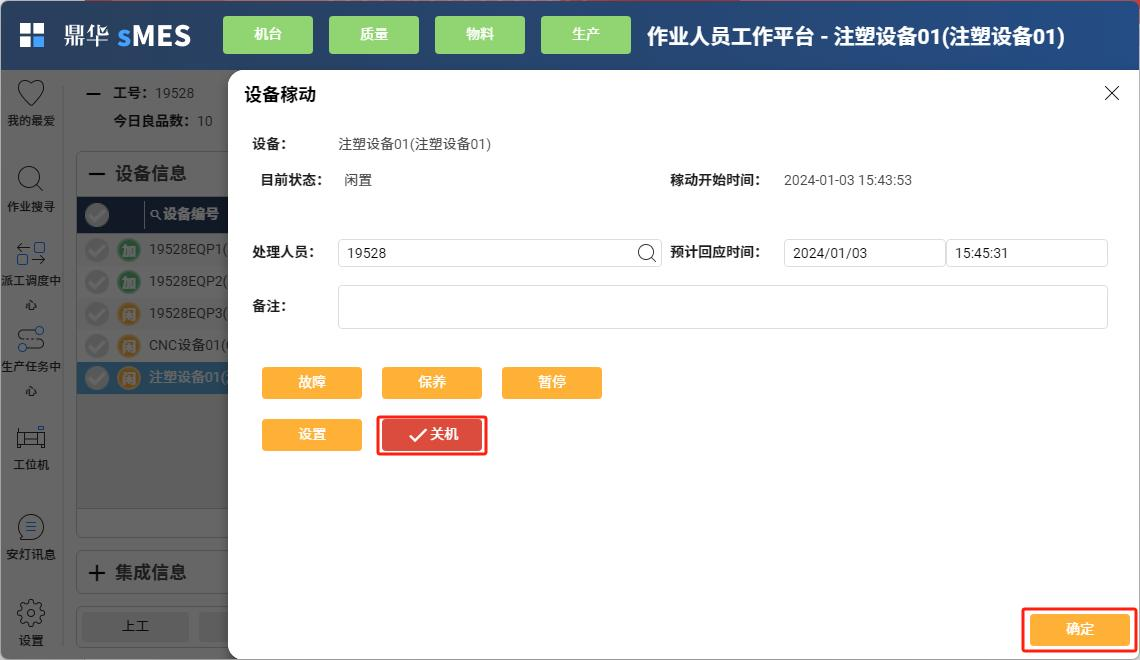Open the 物料 top menu
This screenshot has width=1140, height=660.
[480, 35]
